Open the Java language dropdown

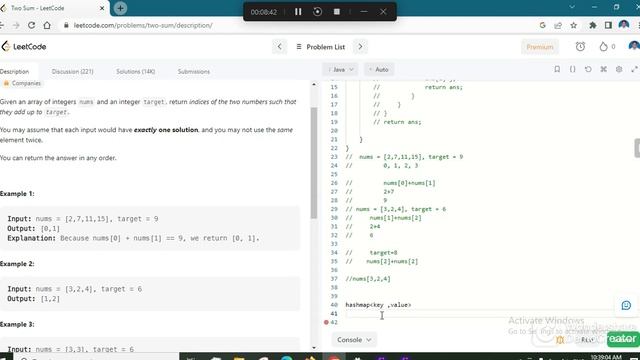point(340,69)
